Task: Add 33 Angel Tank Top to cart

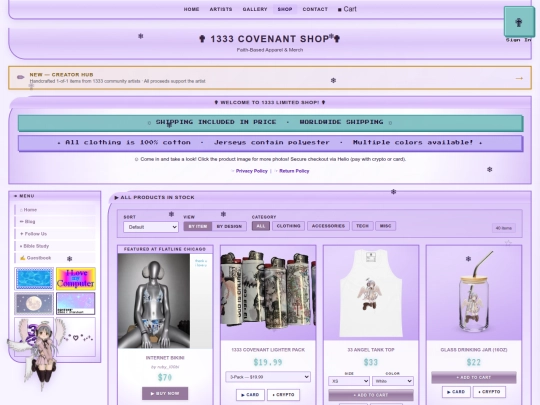Action: [371, 395]
